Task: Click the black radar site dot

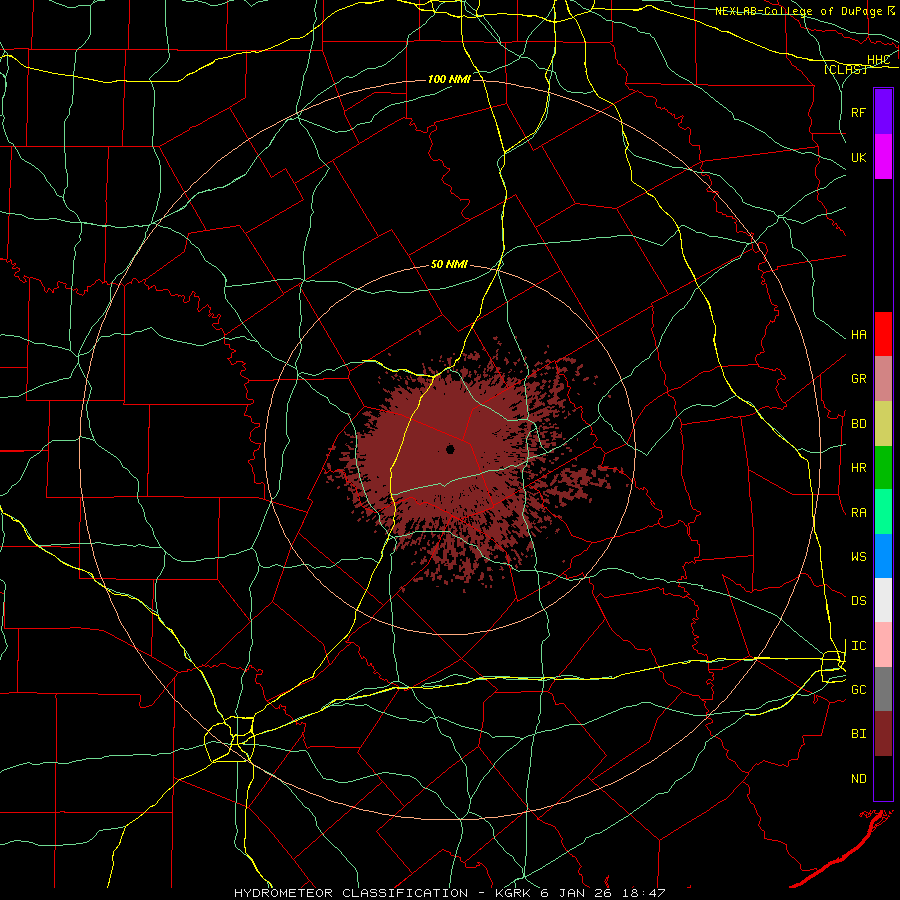Action: [451, 449]
